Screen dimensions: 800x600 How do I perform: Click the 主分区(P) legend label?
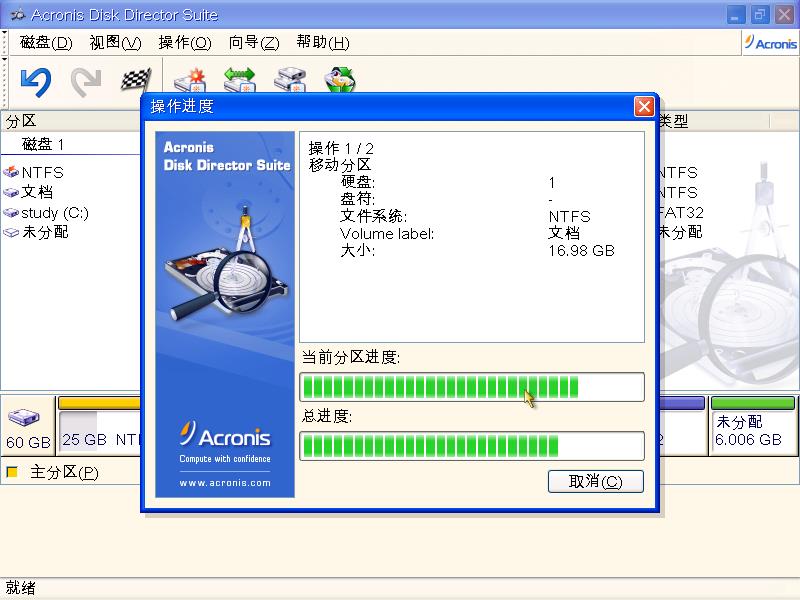(x=64, y=473)
